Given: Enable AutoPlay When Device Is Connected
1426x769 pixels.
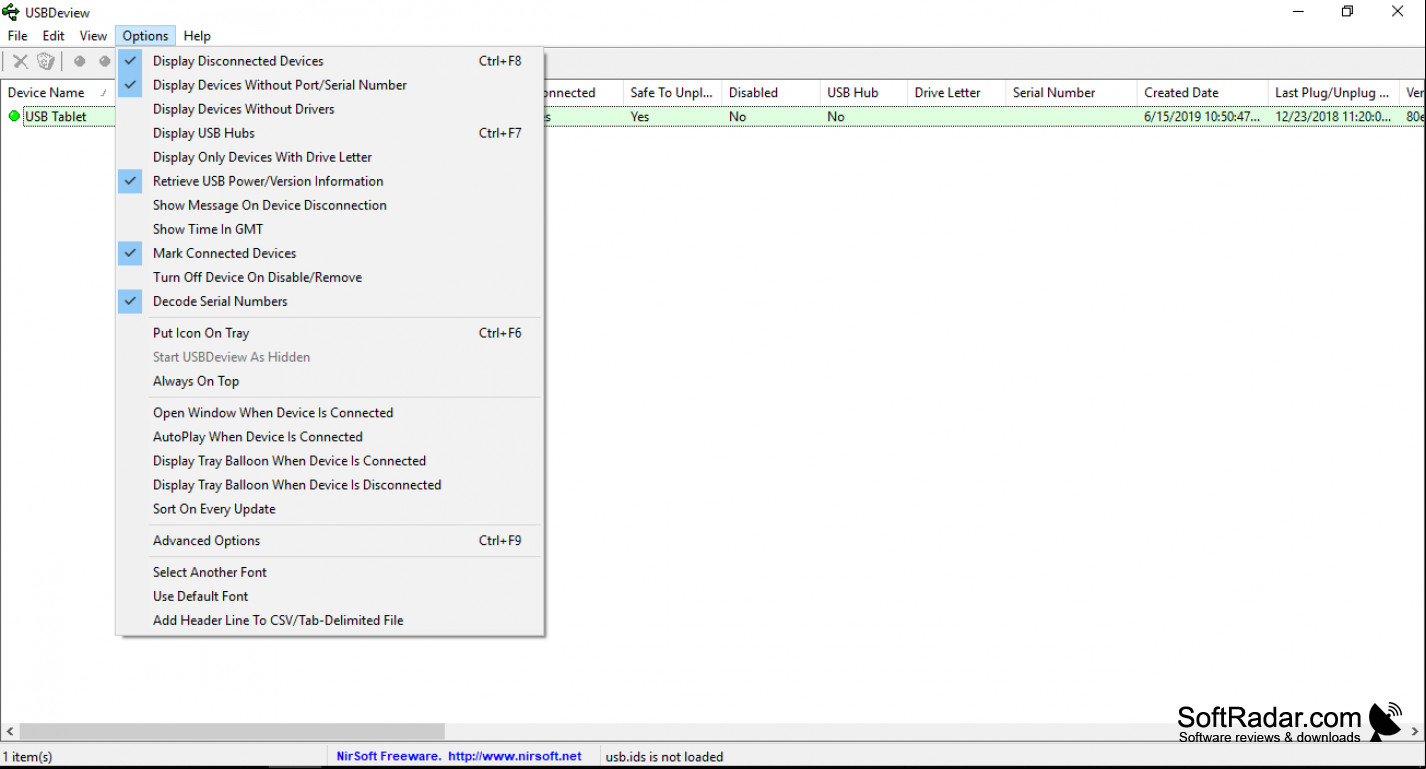Looking at the screenshot, I should click(x=330, y=437).
